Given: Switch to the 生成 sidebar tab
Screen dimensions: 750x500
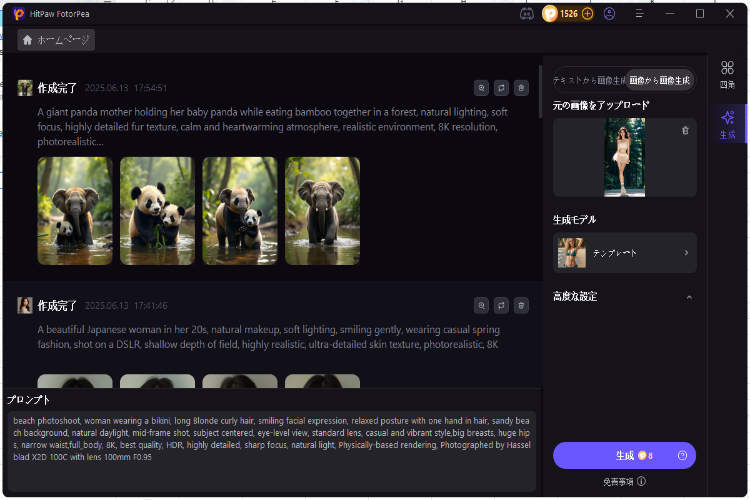Looking at the screenshot, I should click(727, 123).
